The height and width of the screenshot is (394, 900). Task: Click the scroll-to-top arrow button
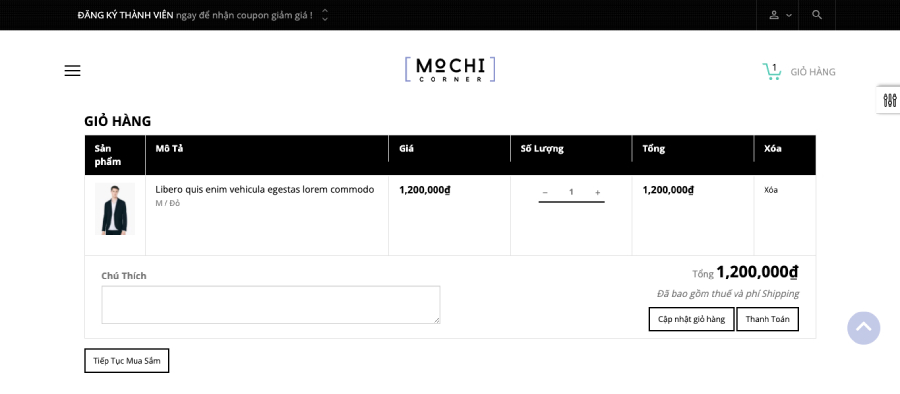click(x=863, y=328)
